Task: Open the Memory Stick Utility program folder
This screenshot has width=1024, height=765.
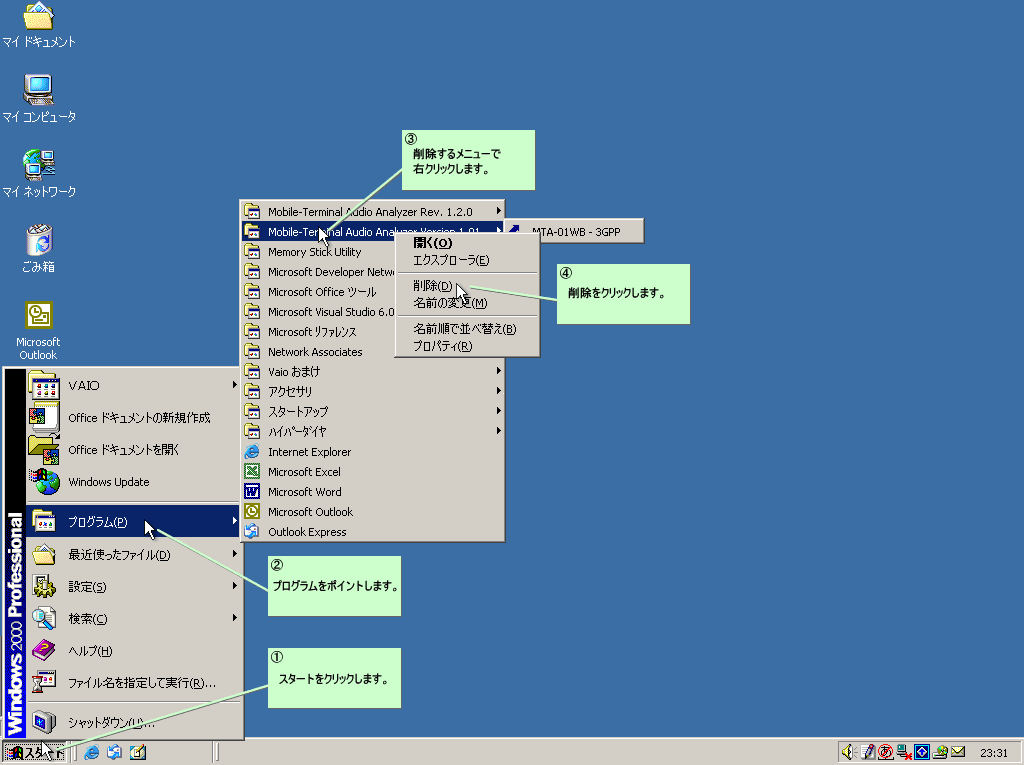Action: tap(319, 252)
